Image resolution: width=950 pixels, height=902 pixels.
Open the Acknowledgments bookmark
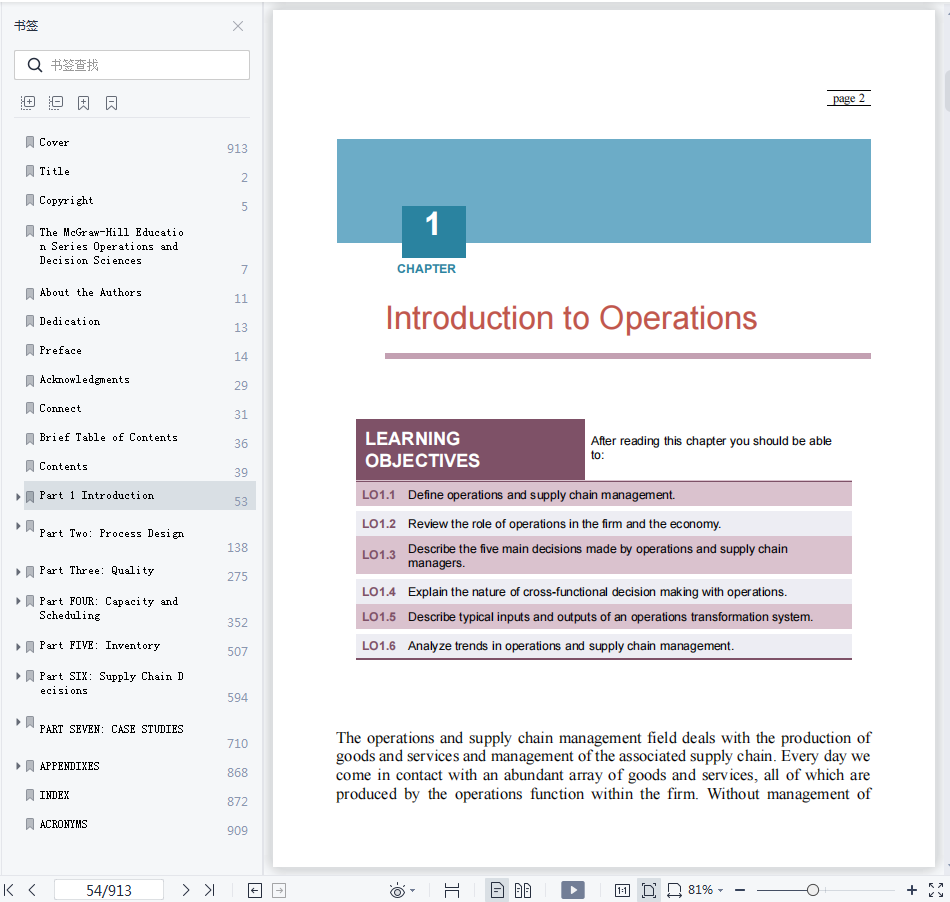(85, 380)
